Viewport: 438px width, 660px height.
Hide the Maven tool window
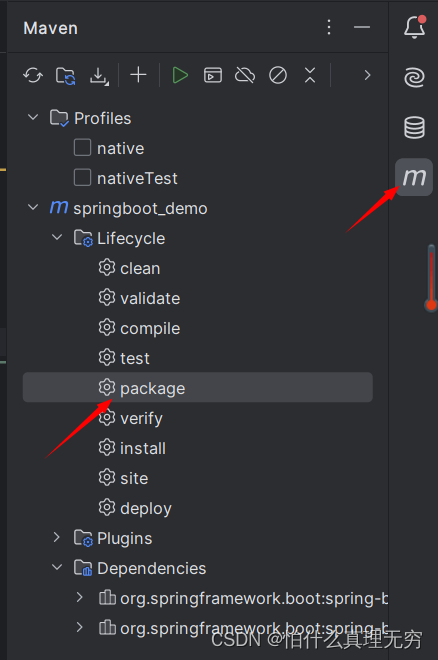point(362,27)
